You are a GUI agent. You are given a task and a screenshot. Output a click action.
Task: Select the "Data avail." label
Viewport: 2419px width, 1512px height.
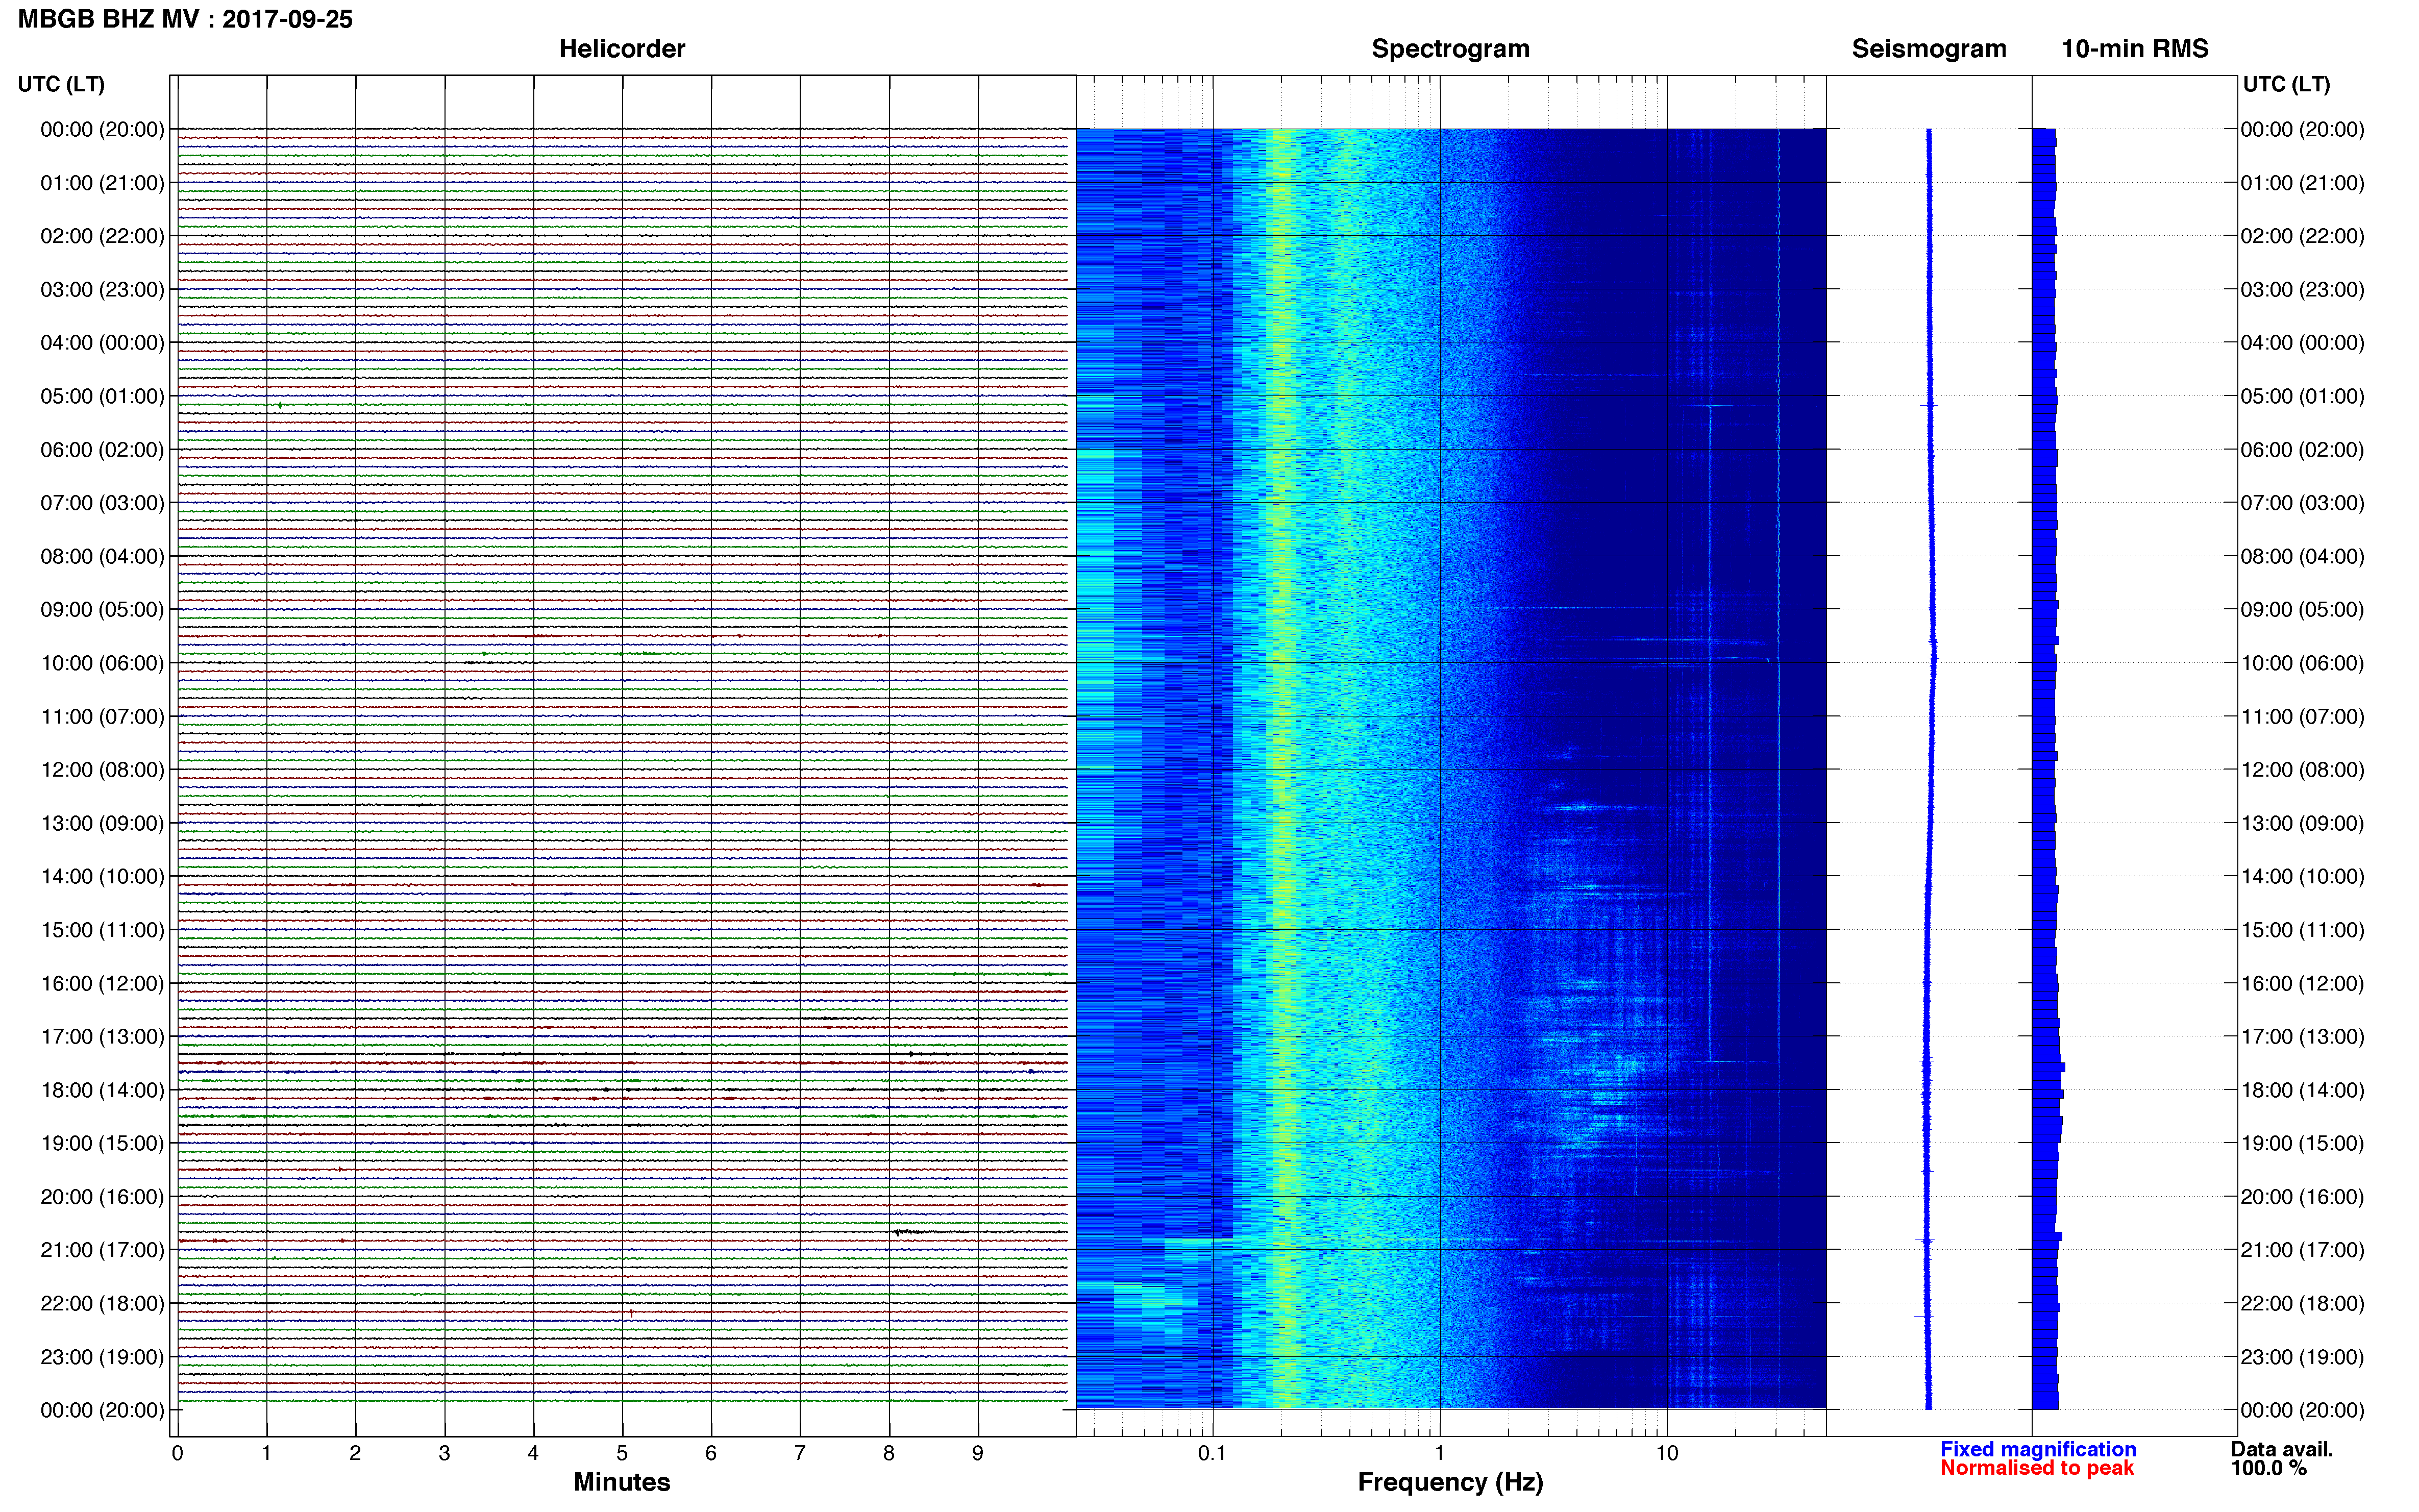[2282, 1449]
